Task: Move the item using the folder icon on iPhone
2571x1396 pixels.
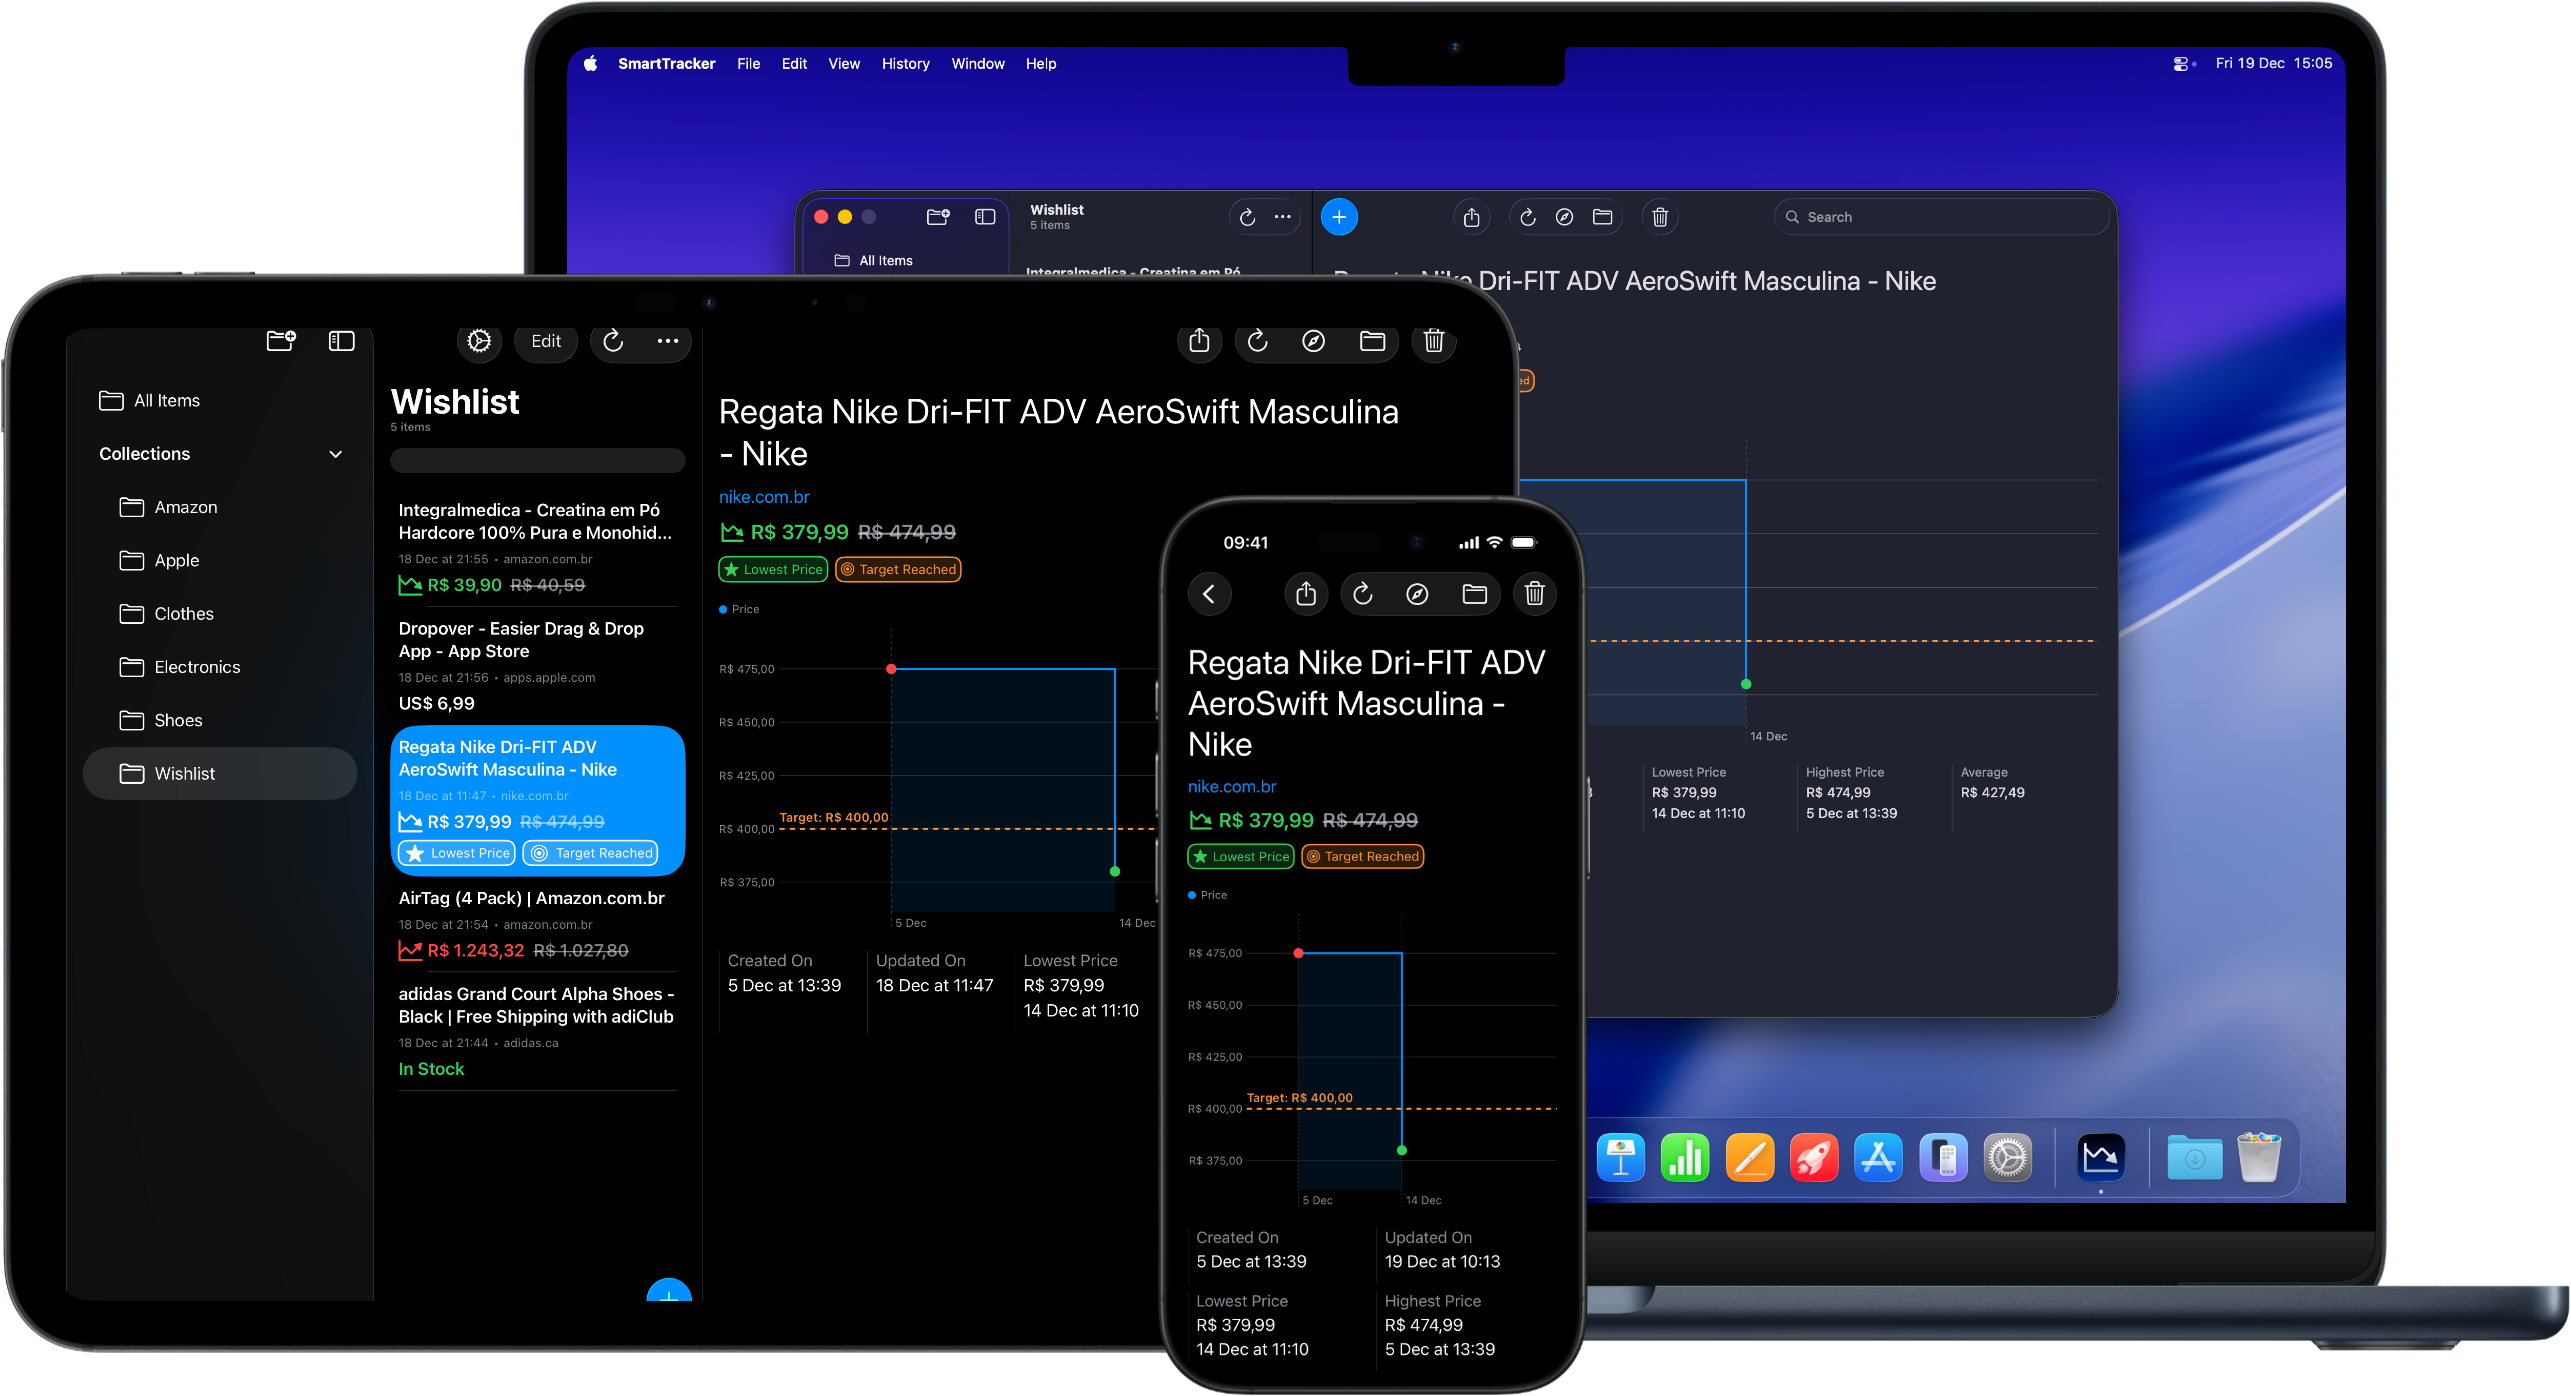Action: coord(1474,593)
